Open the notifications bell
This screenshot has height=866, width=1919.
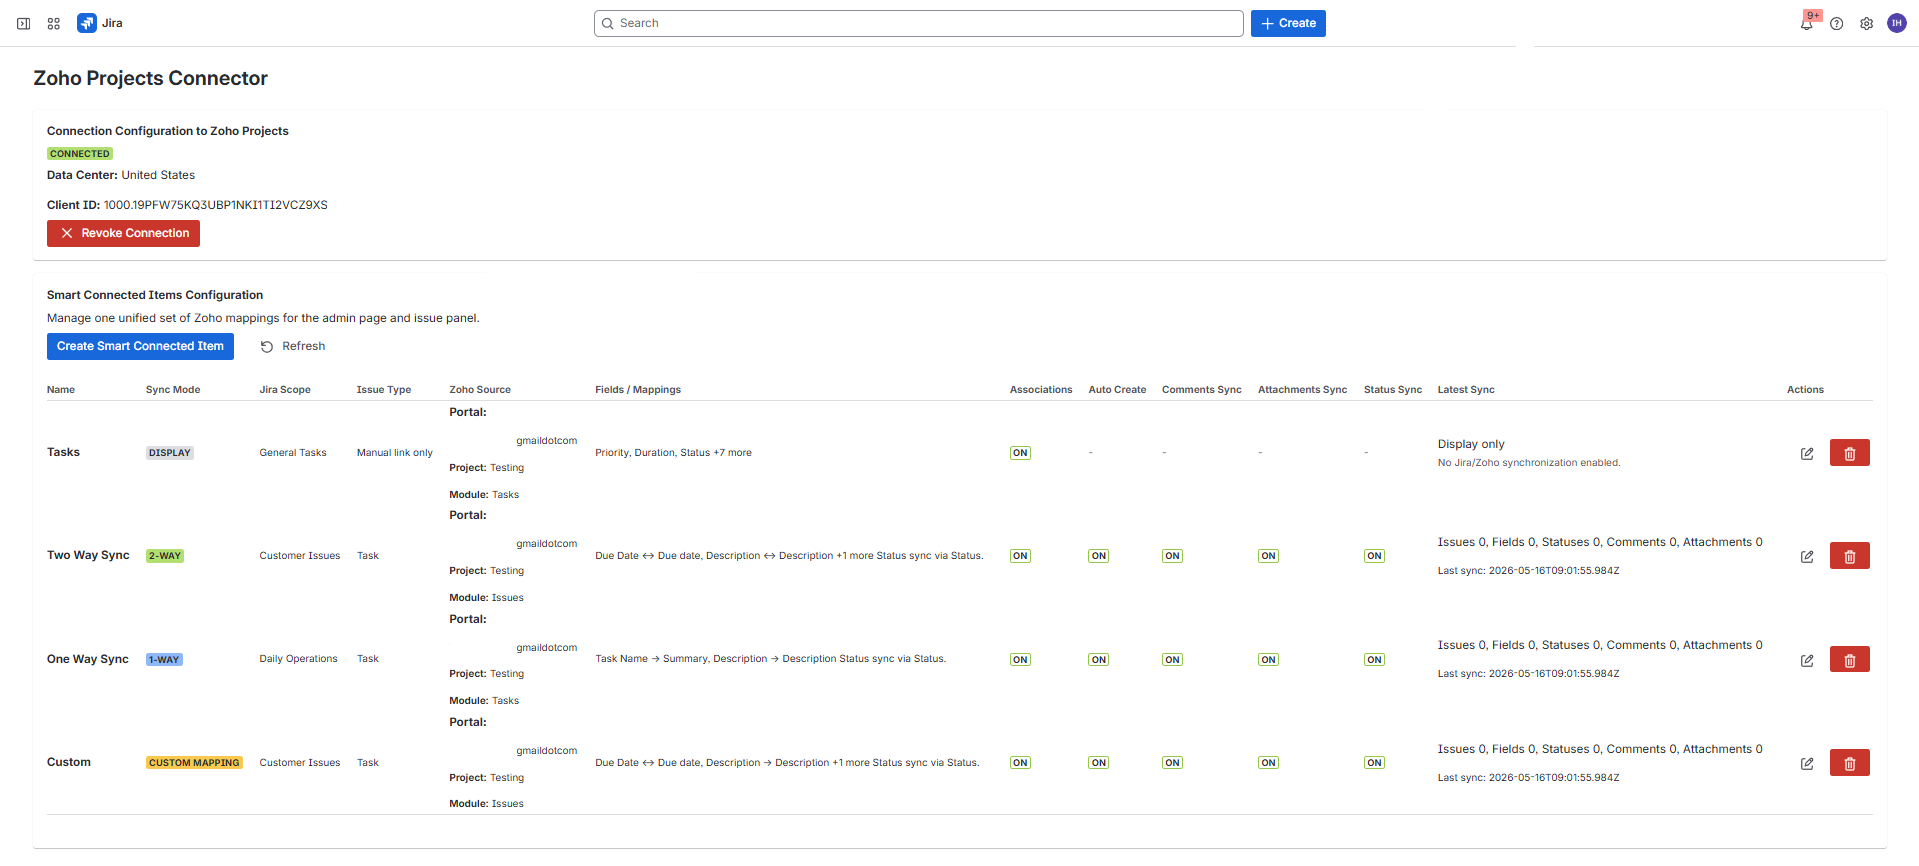pos(1806,23)
